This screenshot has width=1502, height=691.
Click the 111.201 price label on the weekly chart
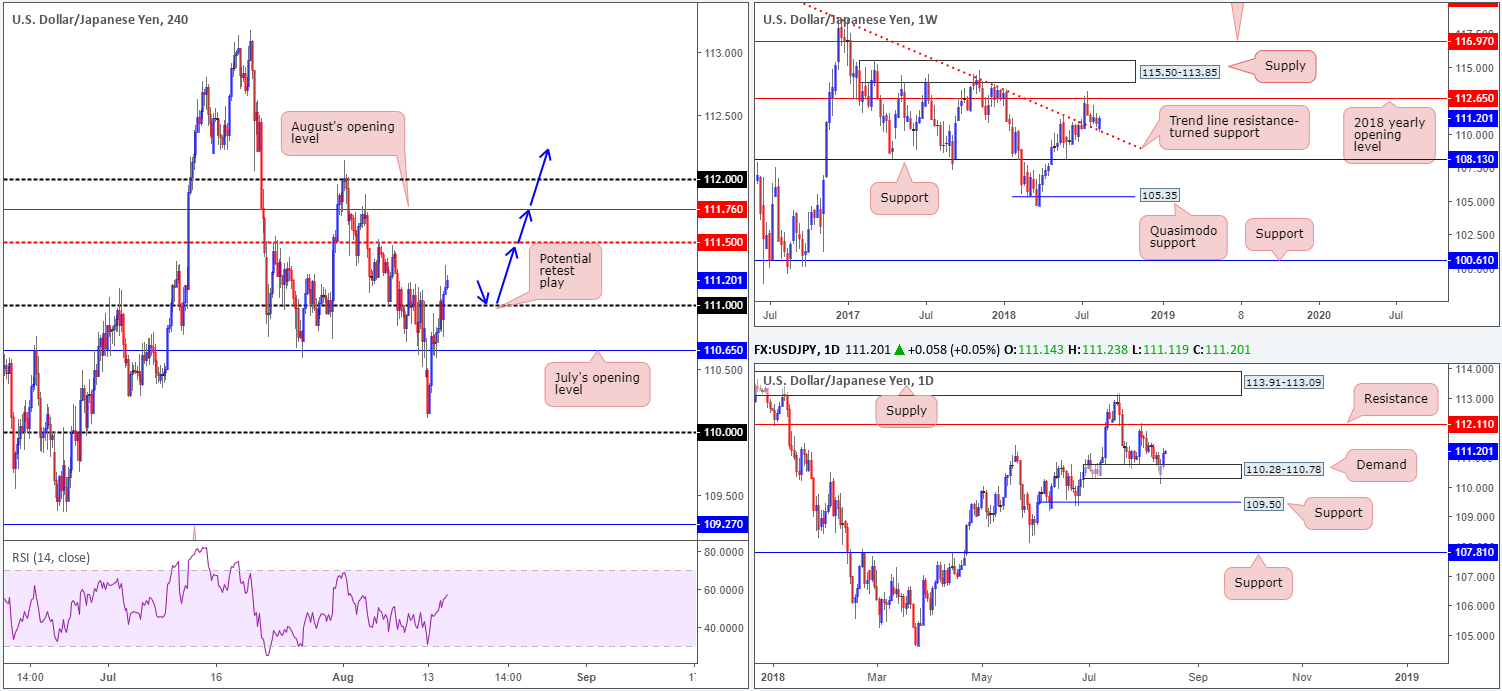tap(1474, 118)
